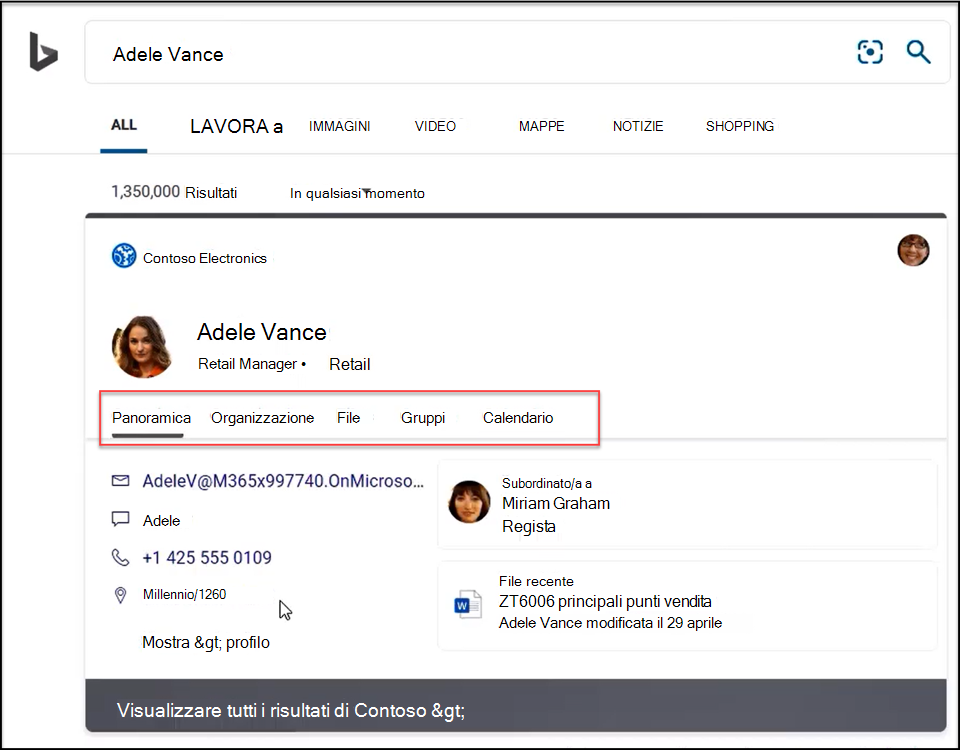Open signed-in user avatar at top right
960x750 pixels.
(913, 250)
